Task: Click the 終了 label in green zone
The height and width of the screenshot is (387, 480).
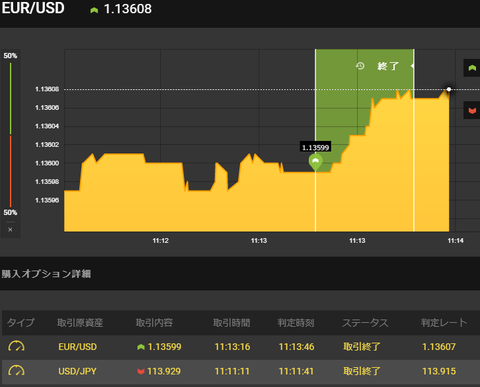Action: (x=388, y=66)
